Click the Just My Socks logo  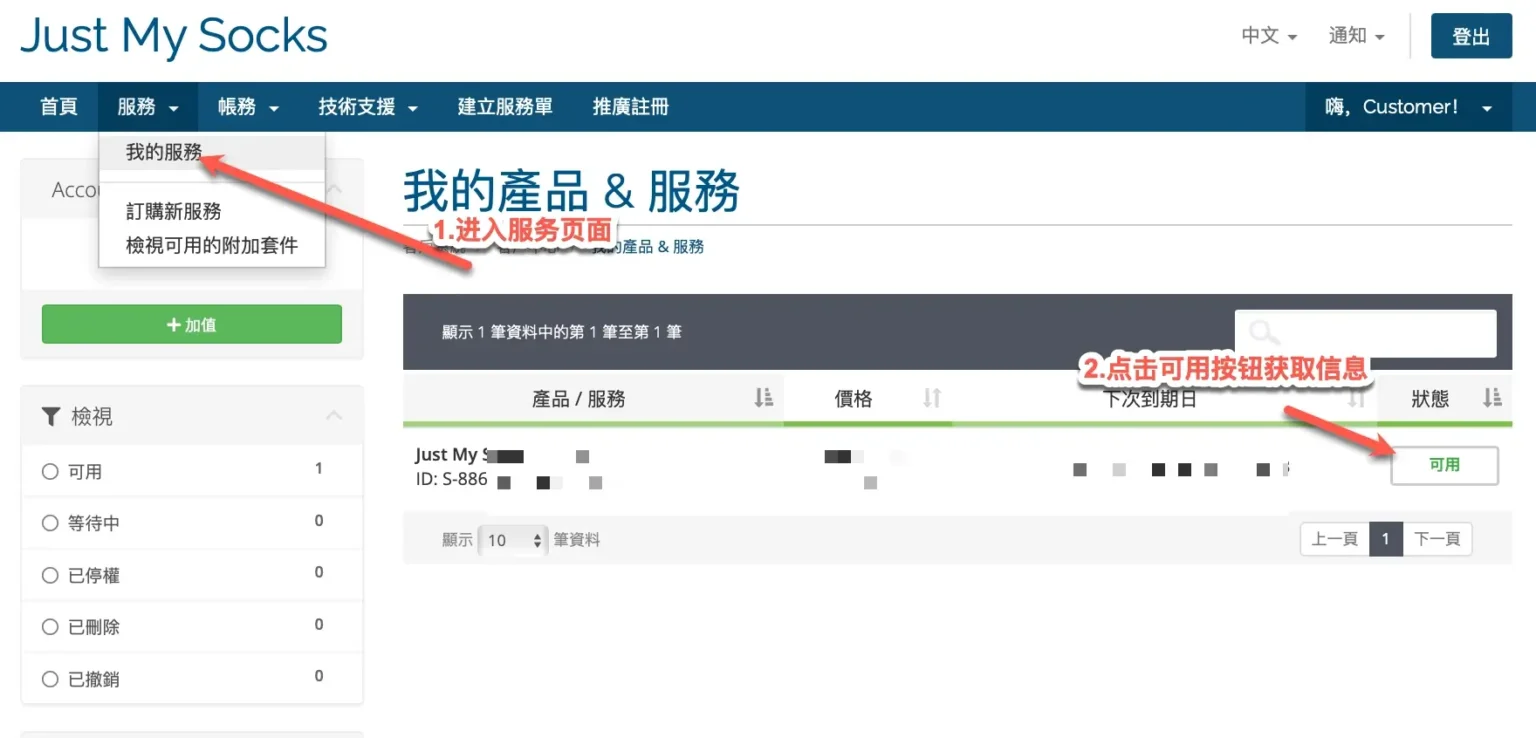pyautogui.click(x=174, y=37)
